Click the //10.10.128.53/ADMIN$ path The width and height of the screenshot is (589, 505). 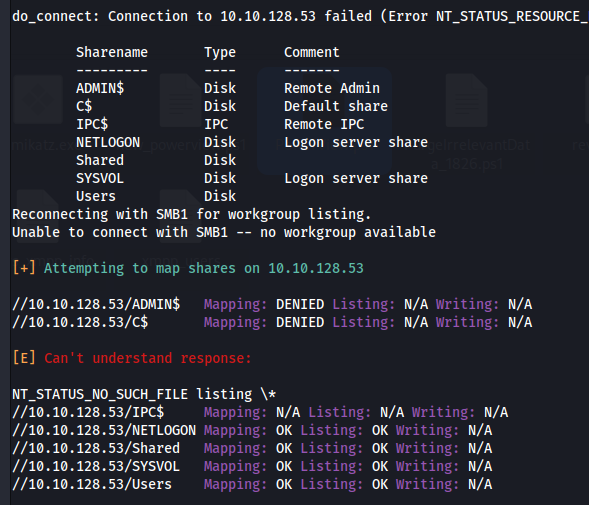click(x=96, y=304)
